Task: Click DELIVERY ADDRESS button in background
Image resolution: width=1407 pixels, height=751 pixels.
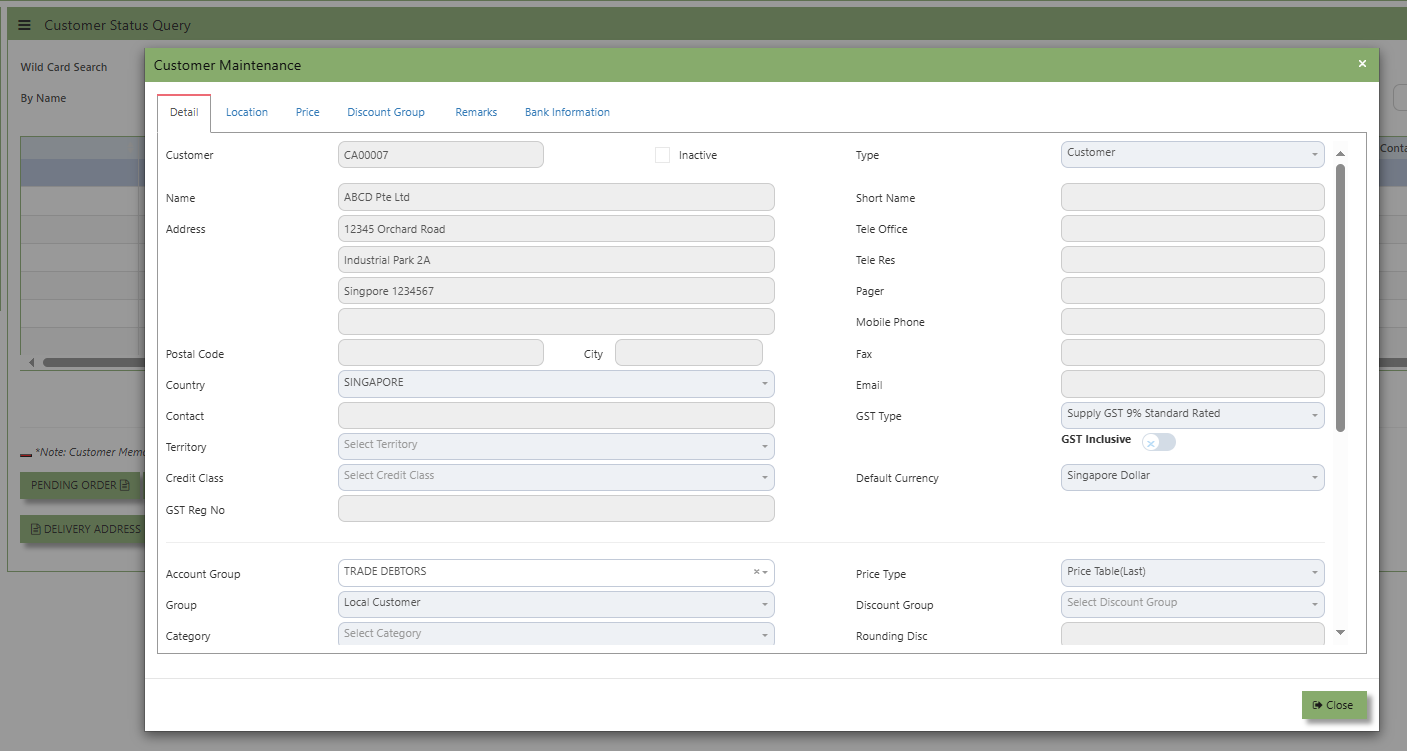Action: click(x=83, y=529)
